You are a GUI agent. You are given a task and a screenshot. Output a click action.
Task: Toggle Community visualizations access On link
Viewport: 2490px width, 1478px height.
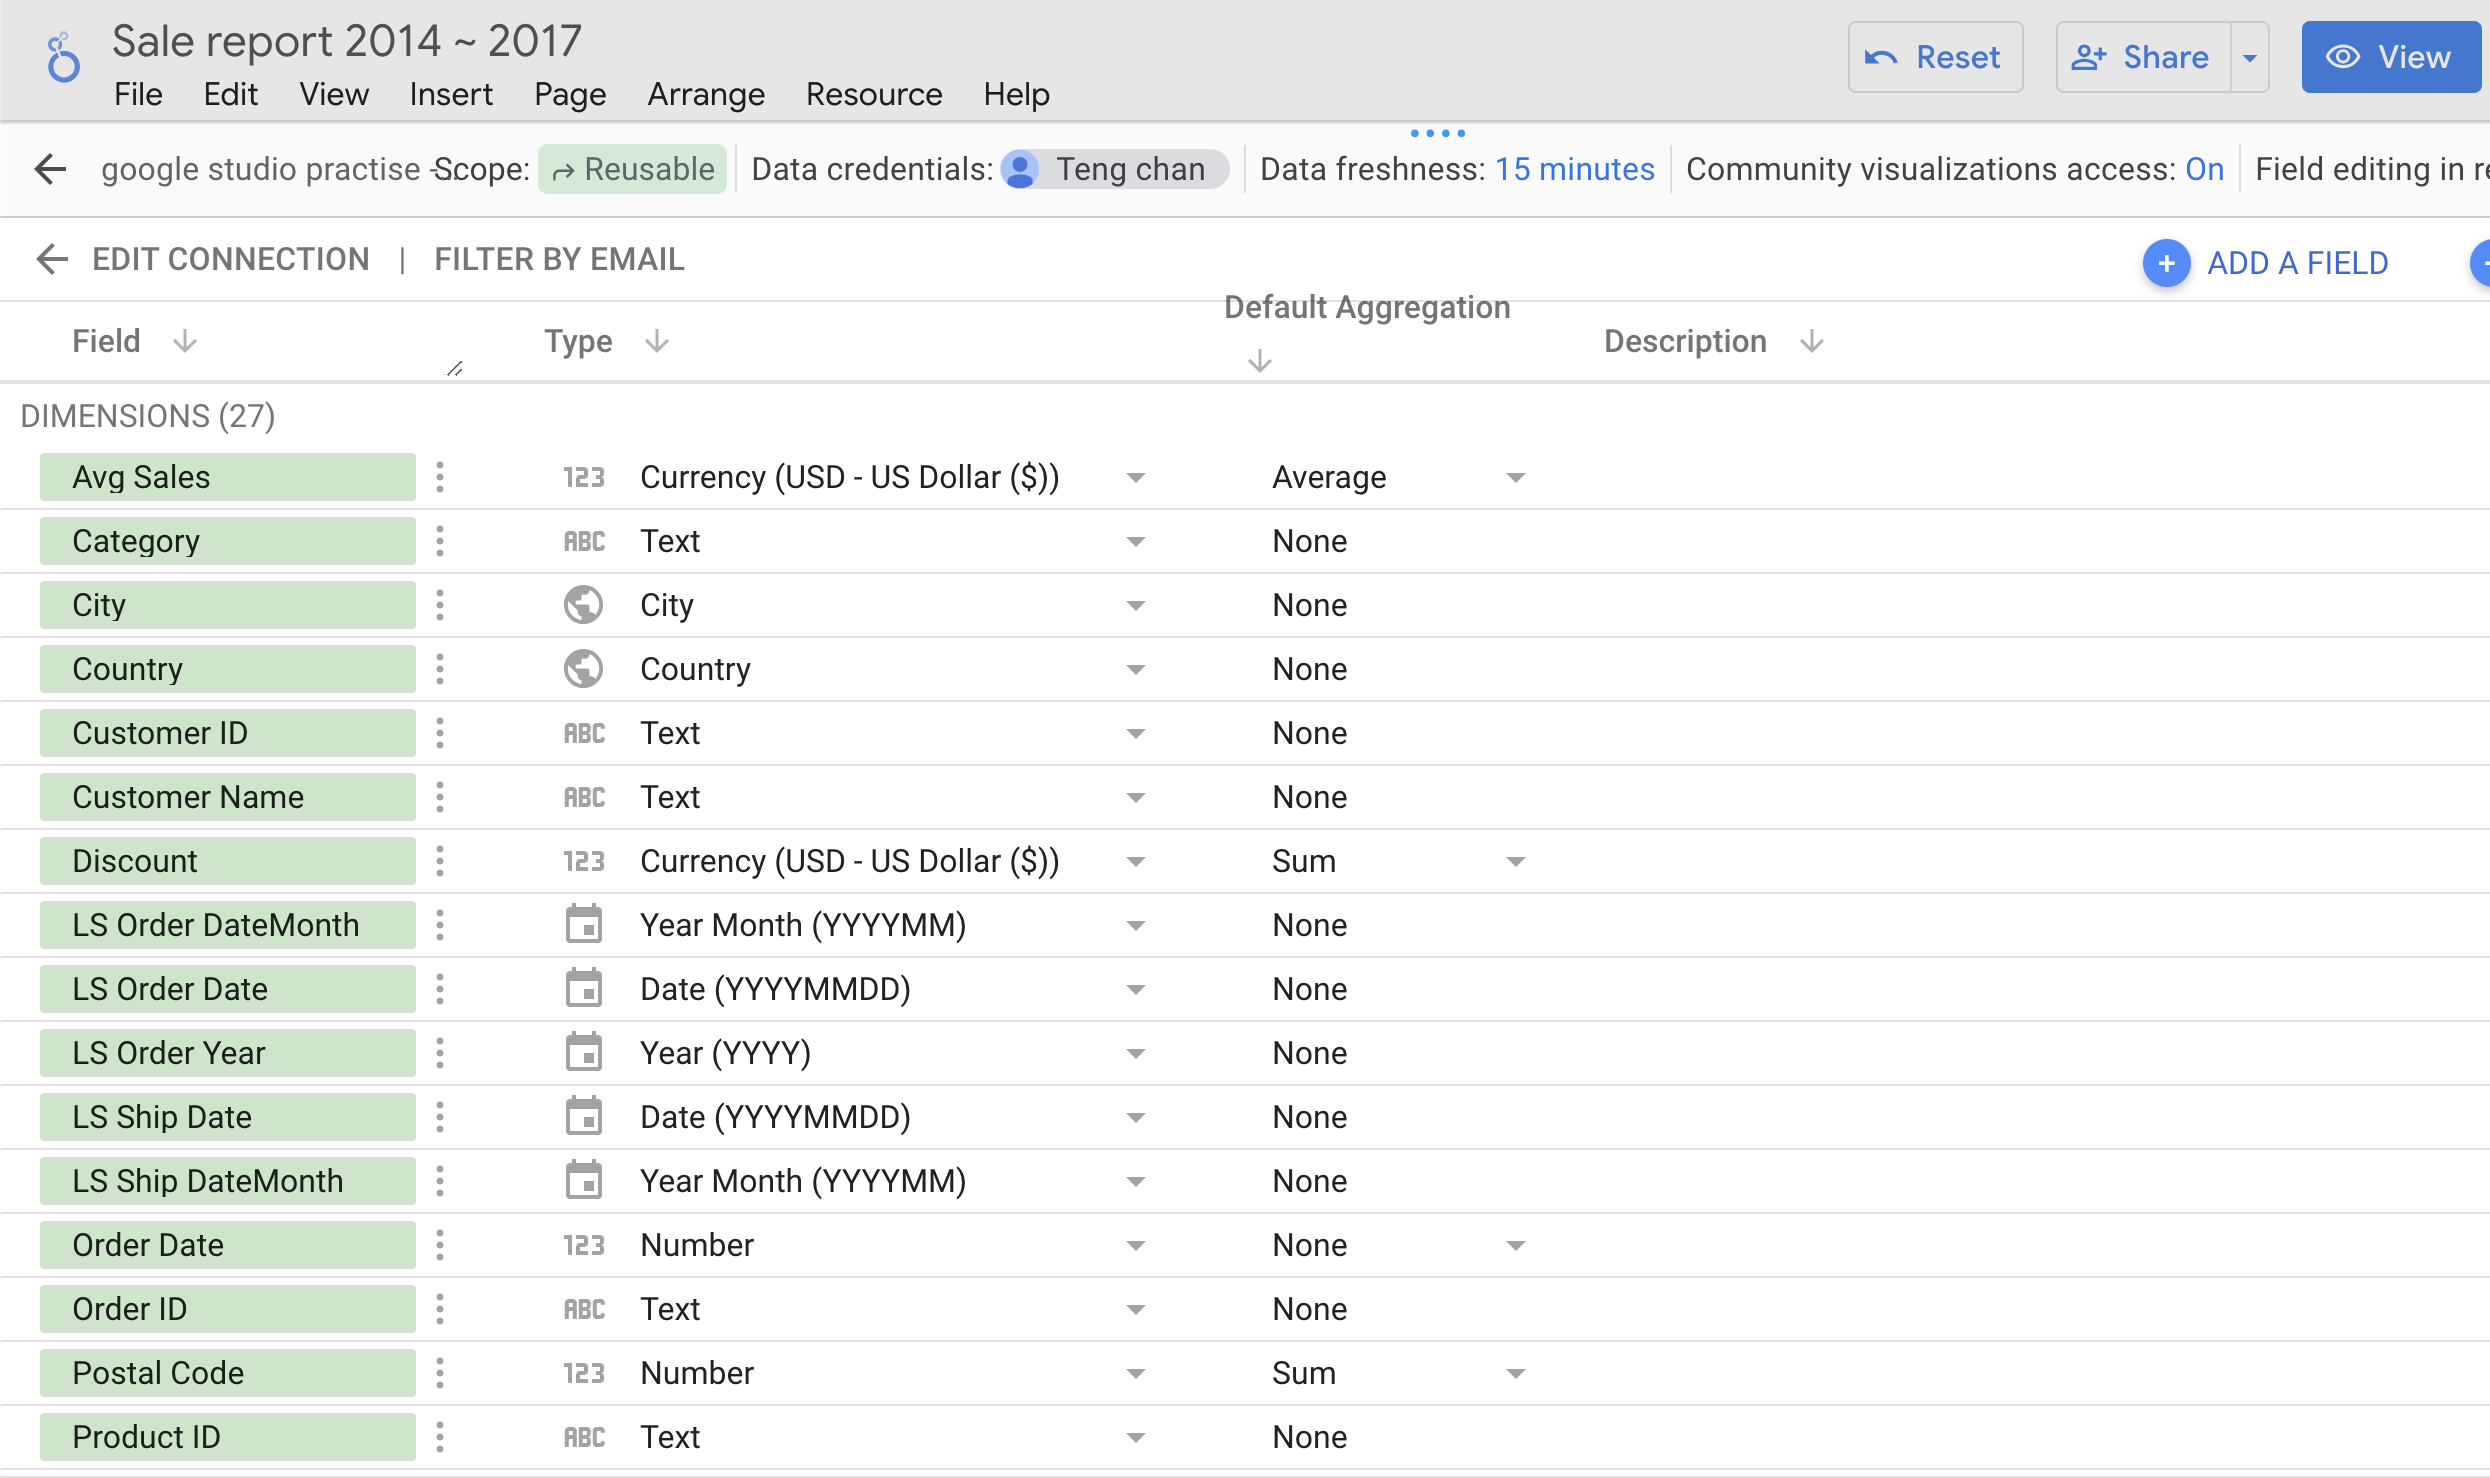[2204, 169]
